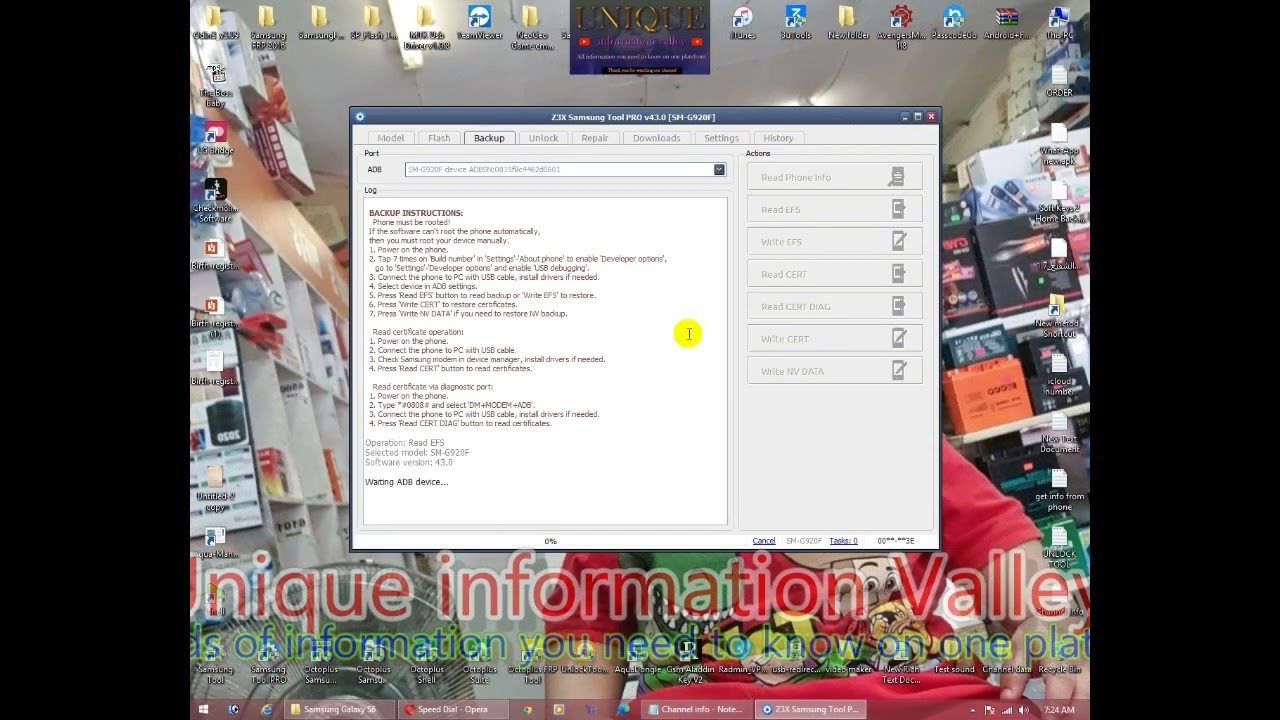Viewport: 1280px width, 720px height.
Task: Open the get info from phone file
Action: click(x=1059, y=487)
